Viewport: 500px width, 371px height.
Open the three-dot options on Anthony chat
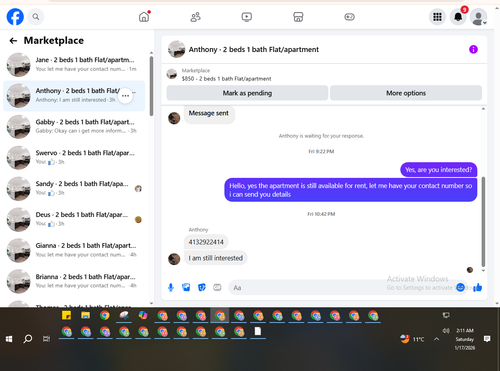pos(125,96)
